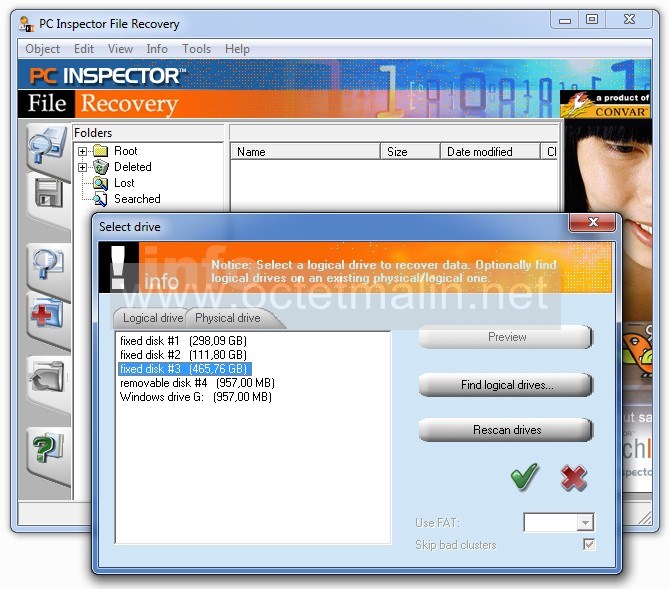Select Windows drive G: (957,00 MB)

click(x=196, y=397)
